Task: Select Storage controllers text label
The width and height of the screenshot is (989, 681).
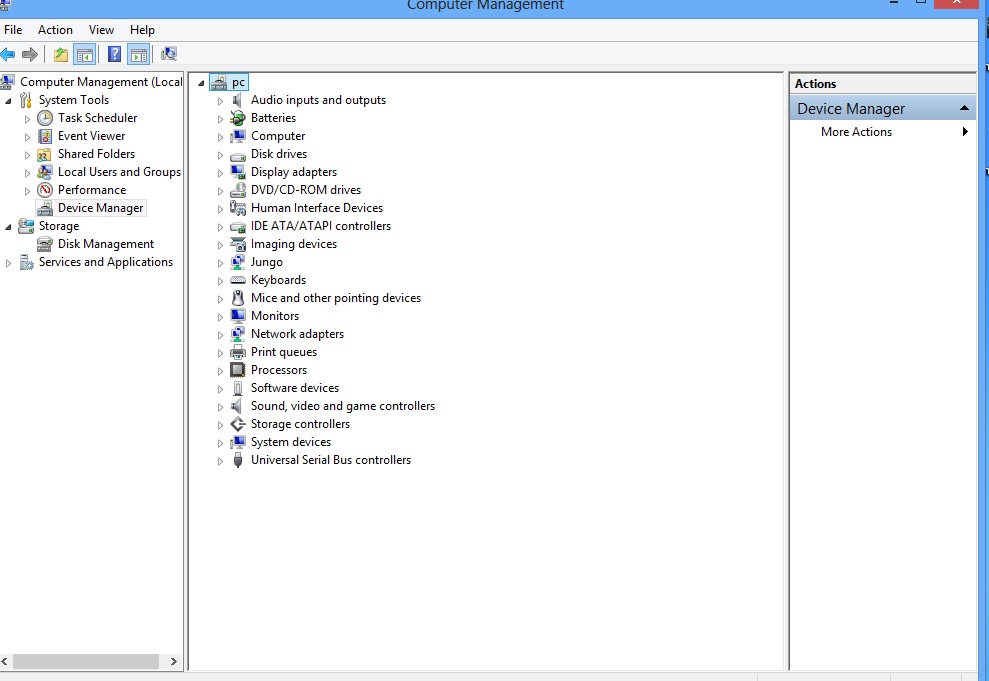Action: [300, 424]
